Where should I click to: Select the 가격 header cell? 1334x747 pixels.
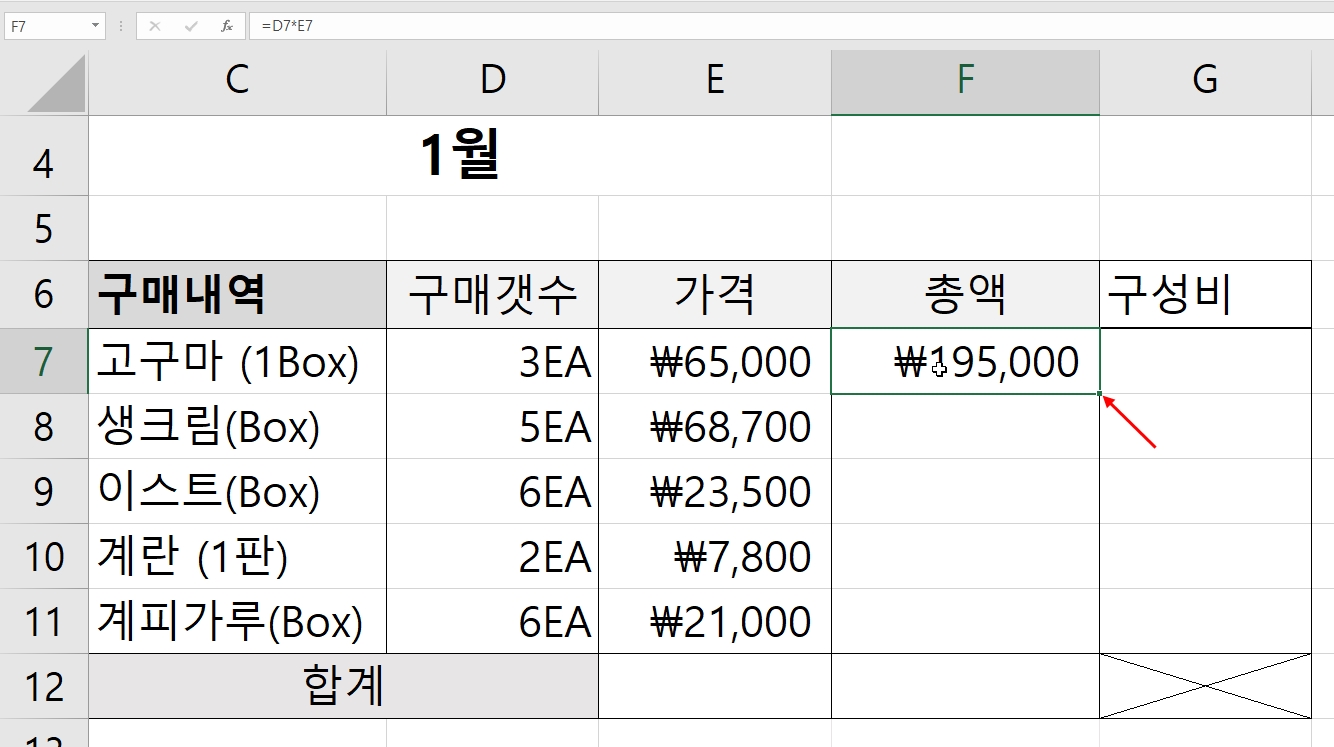pyautogui.click(x=715, y=294)
